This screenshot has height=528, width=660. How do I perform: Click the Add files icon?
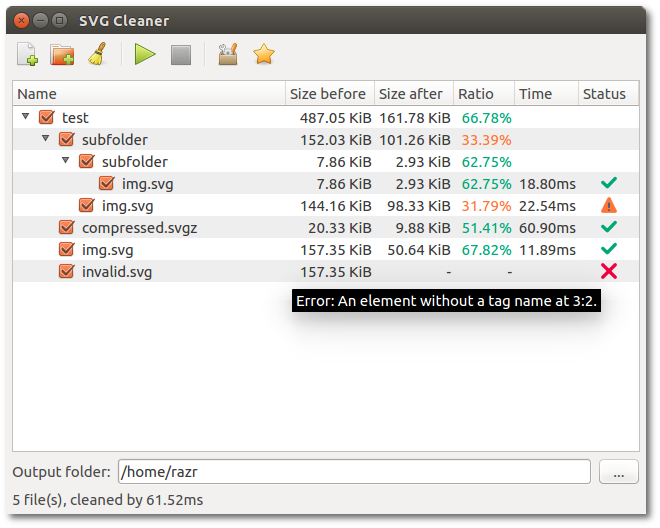pyautogui.click(x=27, y=54)
